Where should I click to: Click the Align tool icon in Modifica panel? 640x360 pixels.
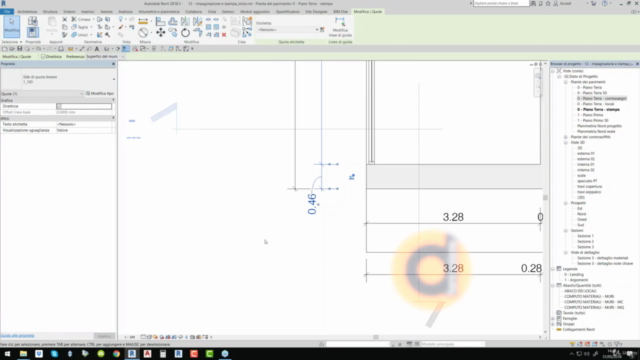tap(160, 21)
